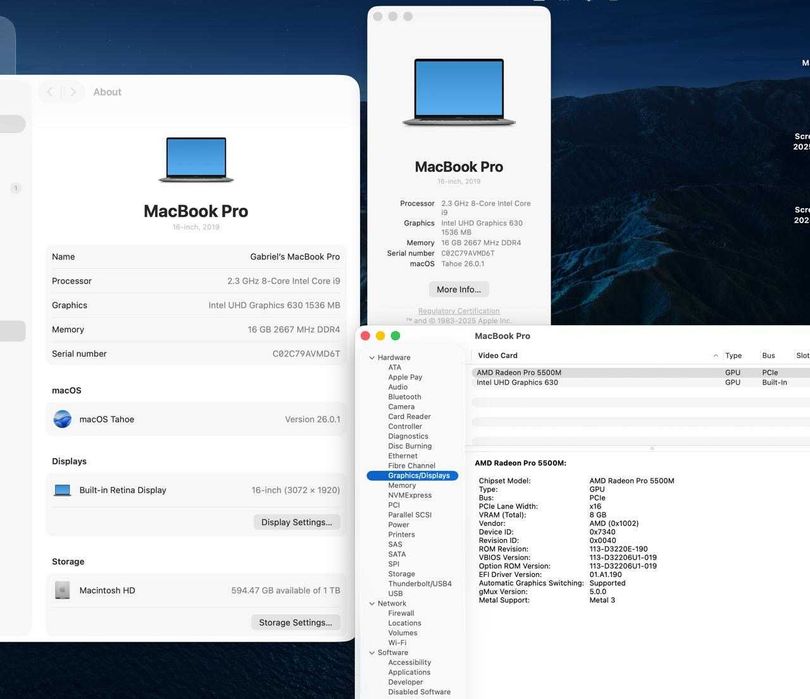Select Wi-Fi under Network
810x699 pixels.
click(x=397, y=643)
